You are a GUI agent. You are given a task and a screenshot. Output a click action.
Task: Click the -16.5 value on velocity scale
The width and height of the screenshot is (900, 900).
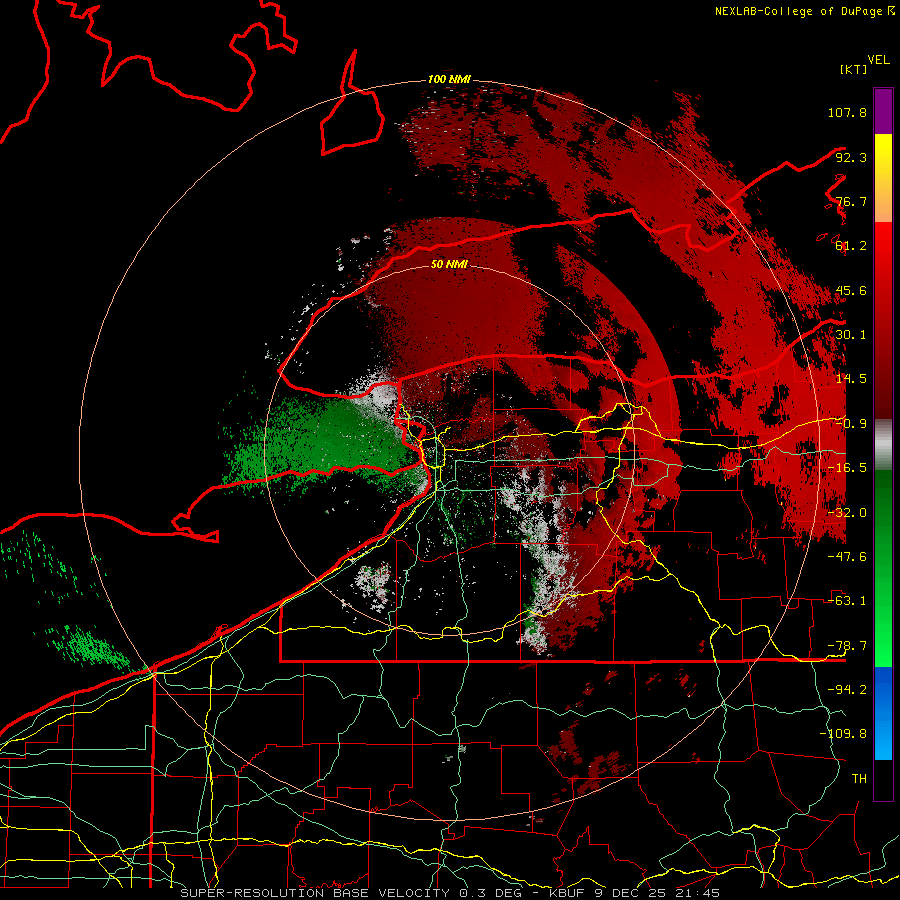[847, 468]
